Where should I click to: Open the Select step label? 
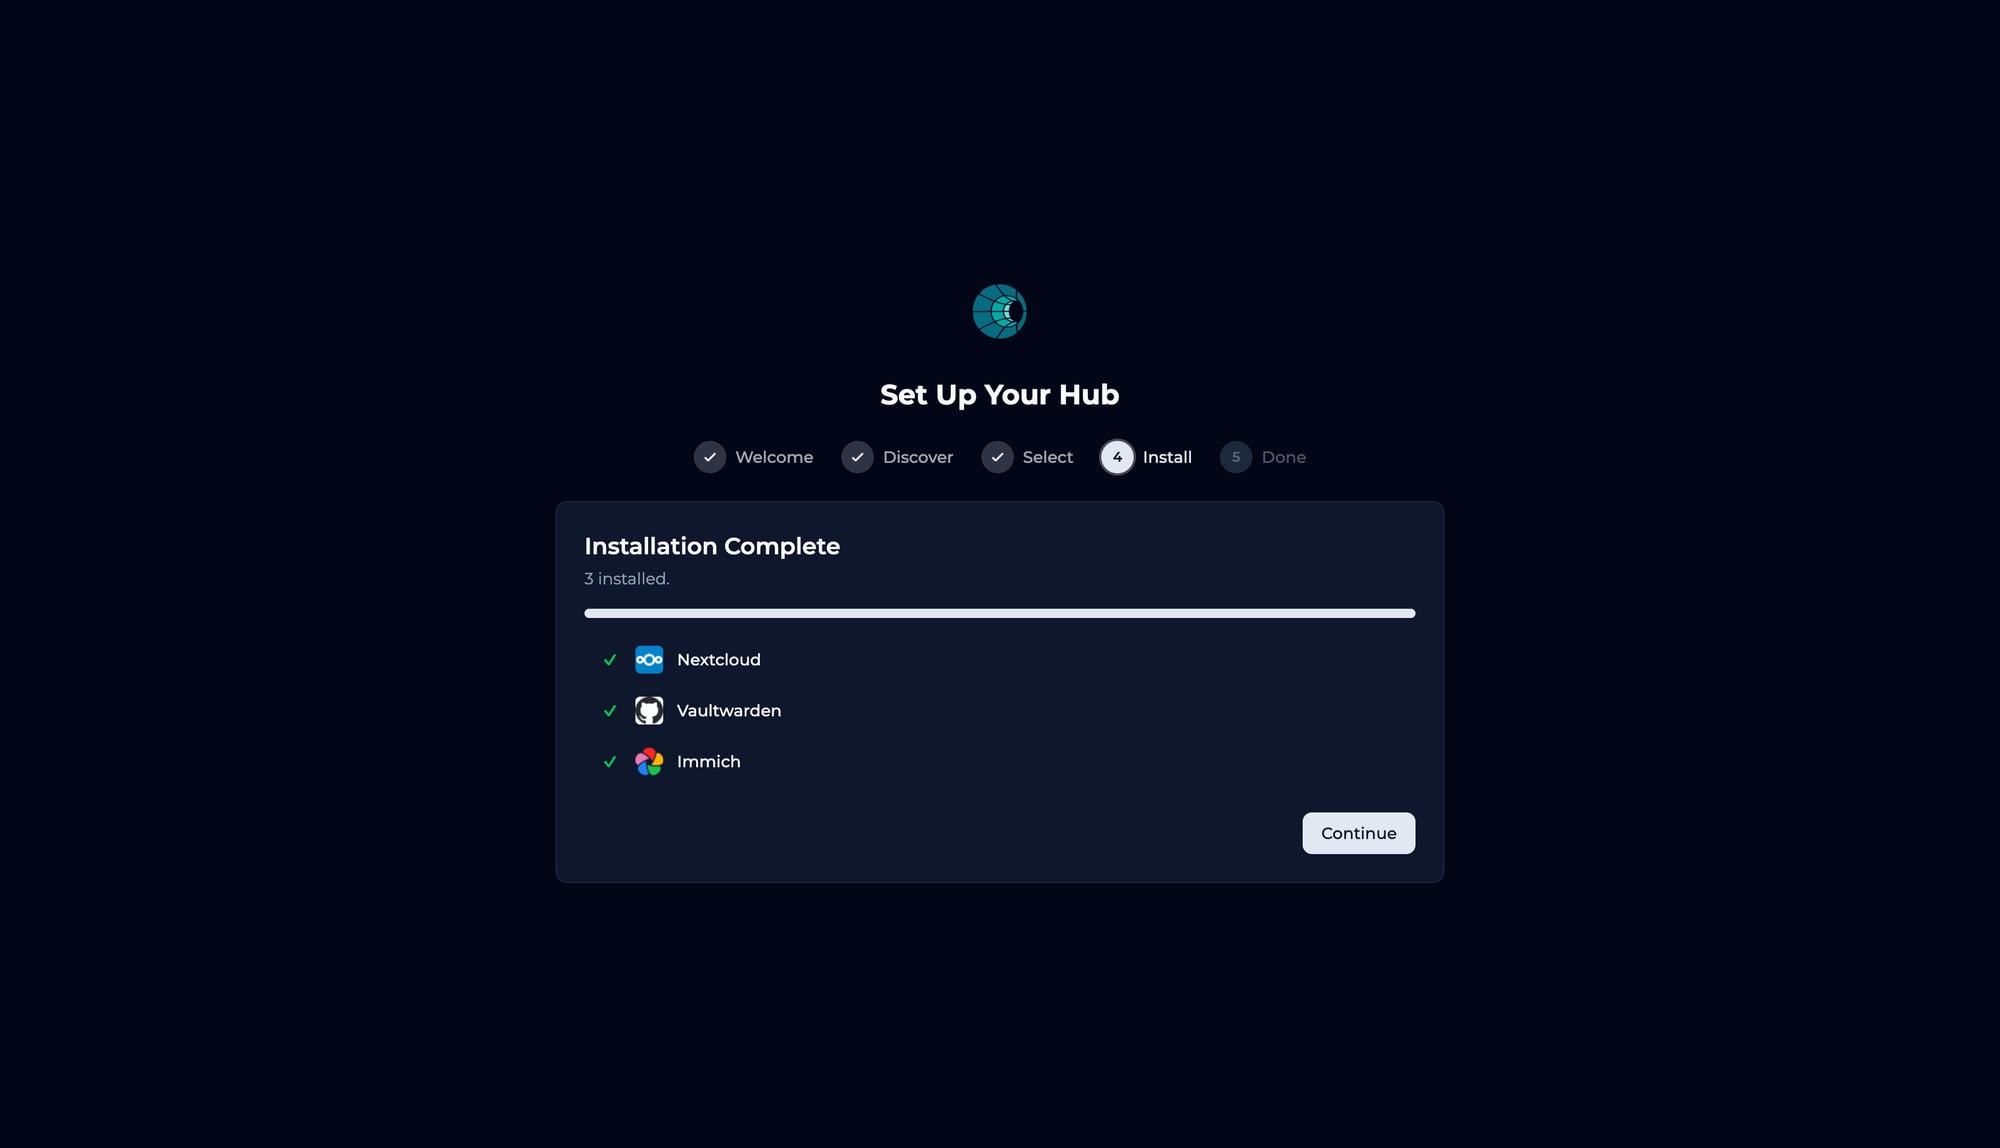tap(1047, 457)
